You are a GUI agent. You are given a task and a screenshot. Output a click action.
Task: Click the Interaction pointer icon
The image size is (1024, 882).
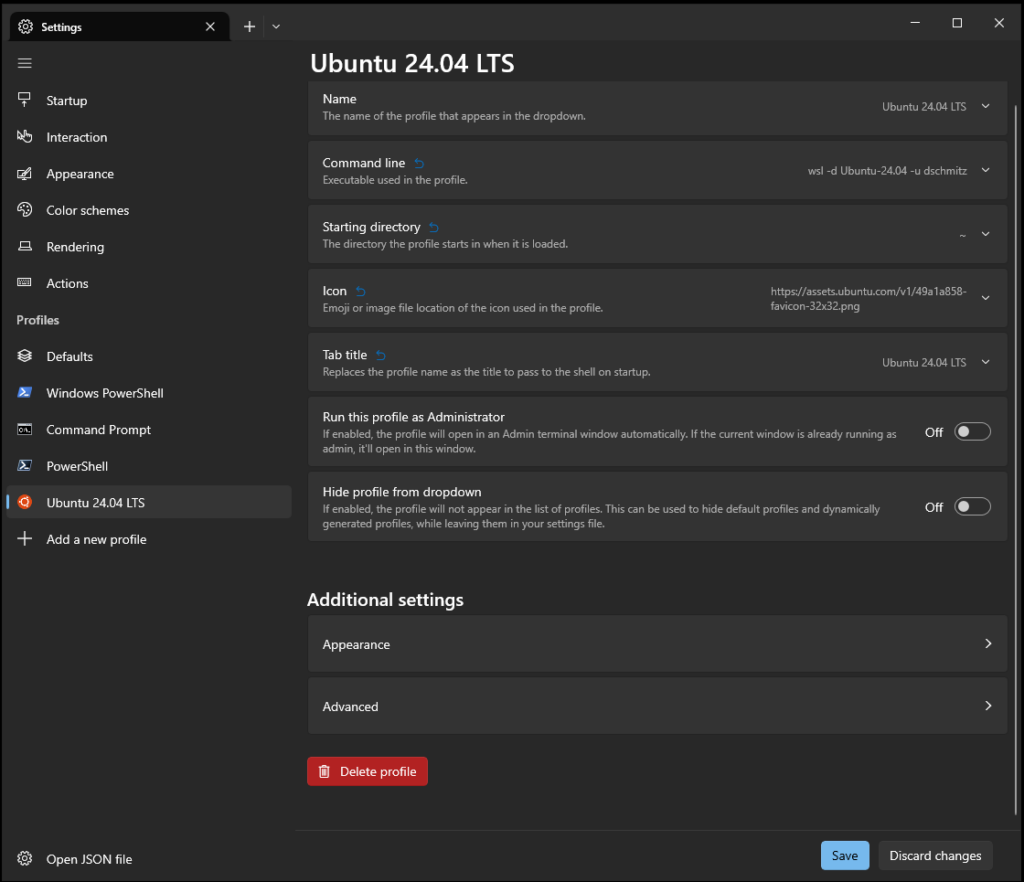[x=25, y=136]
